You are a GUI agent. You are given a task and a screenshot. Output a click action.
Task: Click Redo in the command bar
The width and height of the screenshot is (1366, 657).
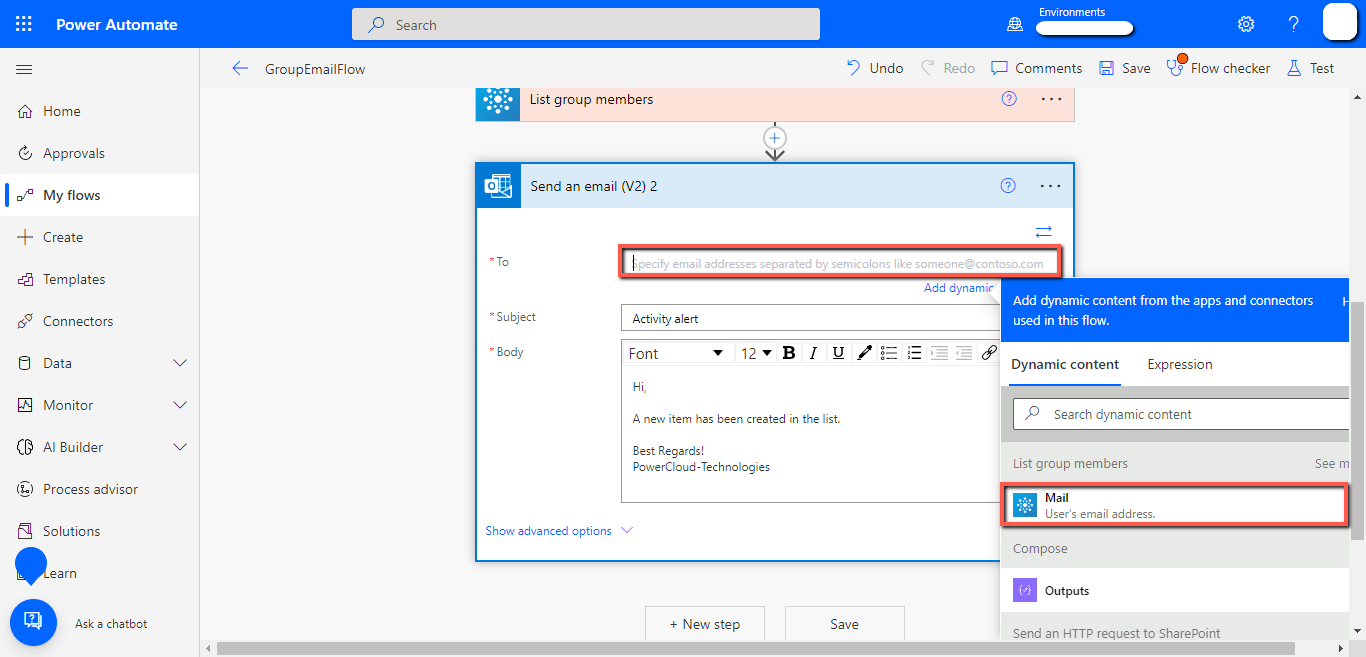point(948,68)
